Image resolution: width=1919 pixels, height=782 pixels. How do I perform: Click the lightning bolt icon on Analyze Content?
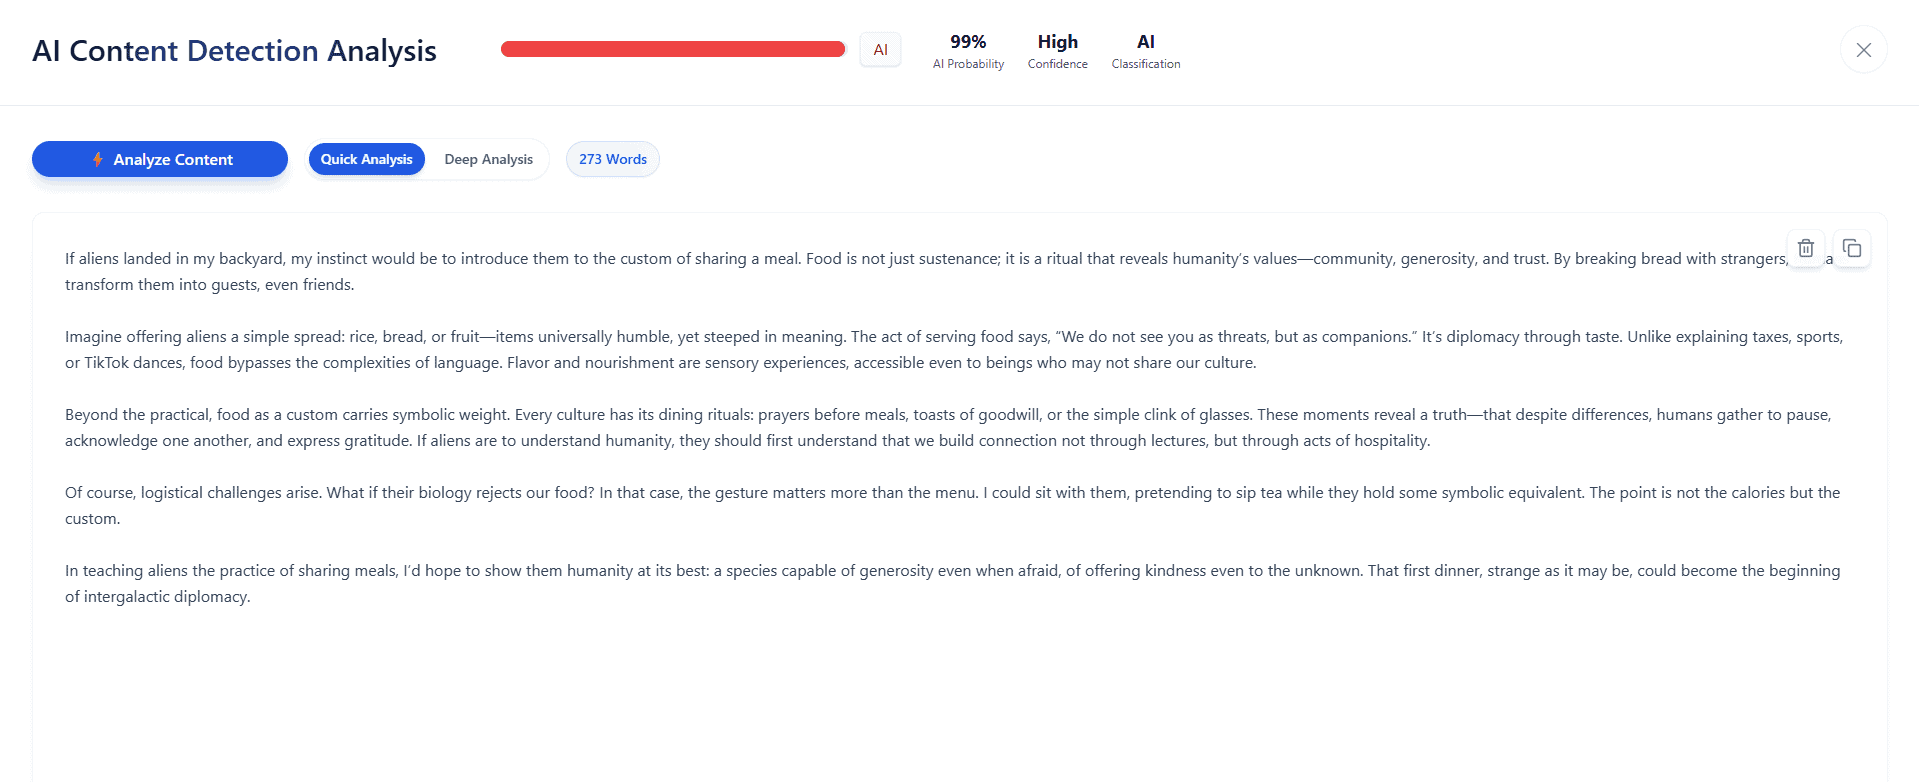coord(98,159)
